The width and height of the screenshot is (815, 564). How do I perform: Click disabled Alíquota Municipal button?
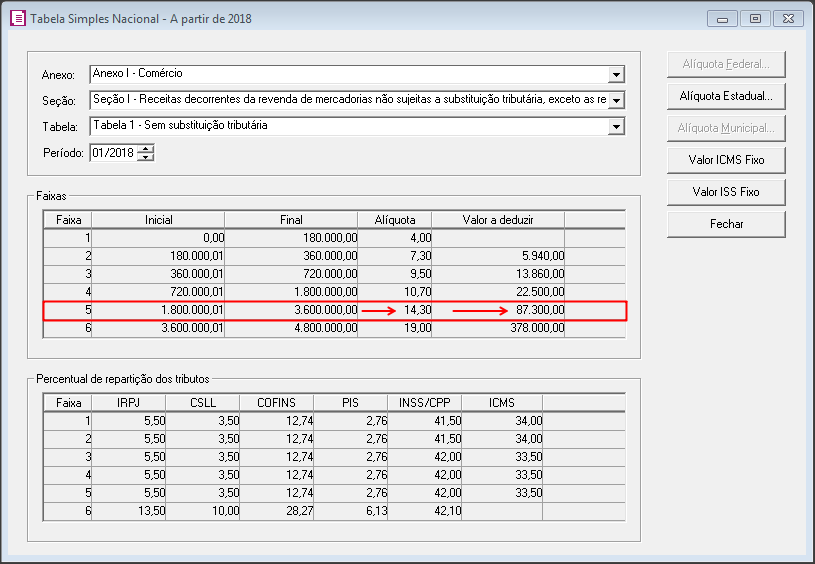coord(726,128)
